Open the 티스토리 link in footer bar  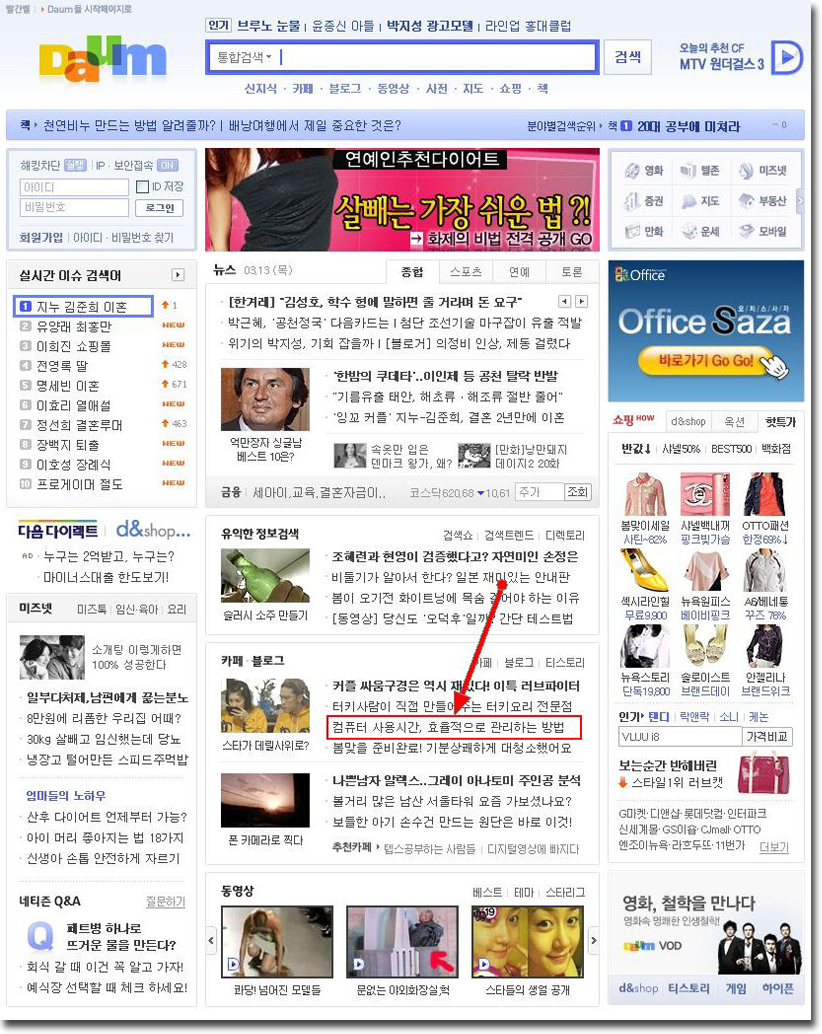688,988
